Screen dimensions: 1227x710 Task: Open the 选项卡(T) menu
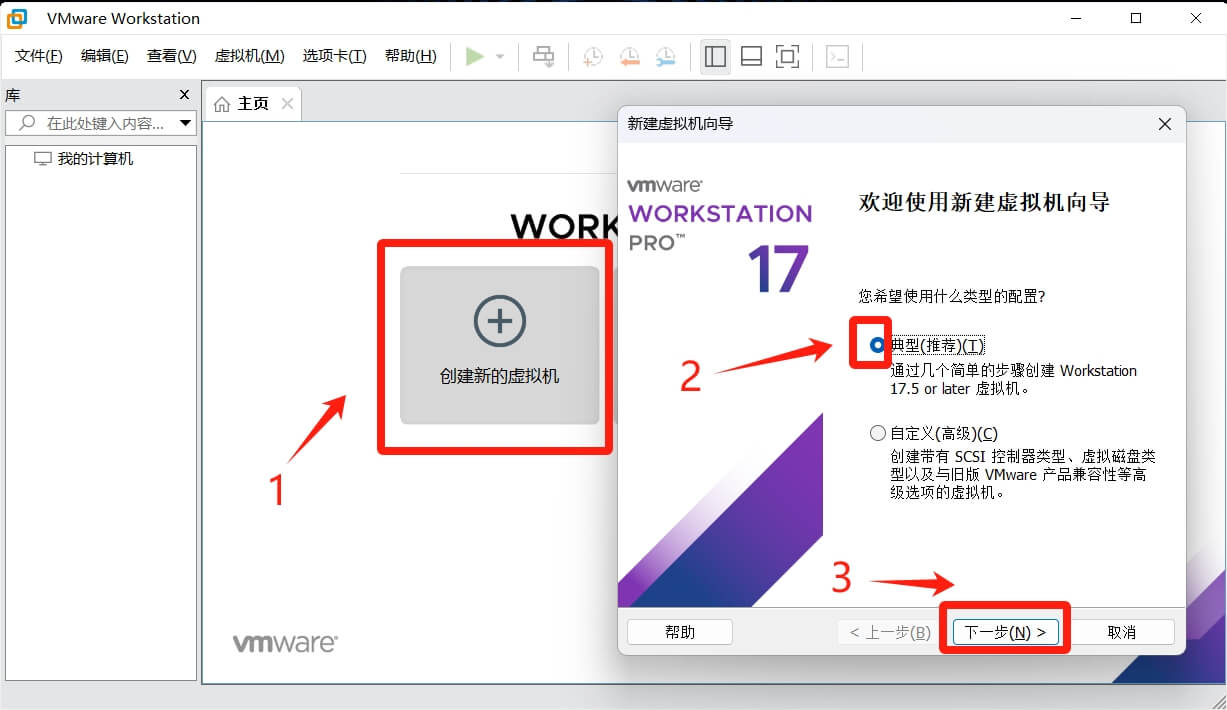335,57
